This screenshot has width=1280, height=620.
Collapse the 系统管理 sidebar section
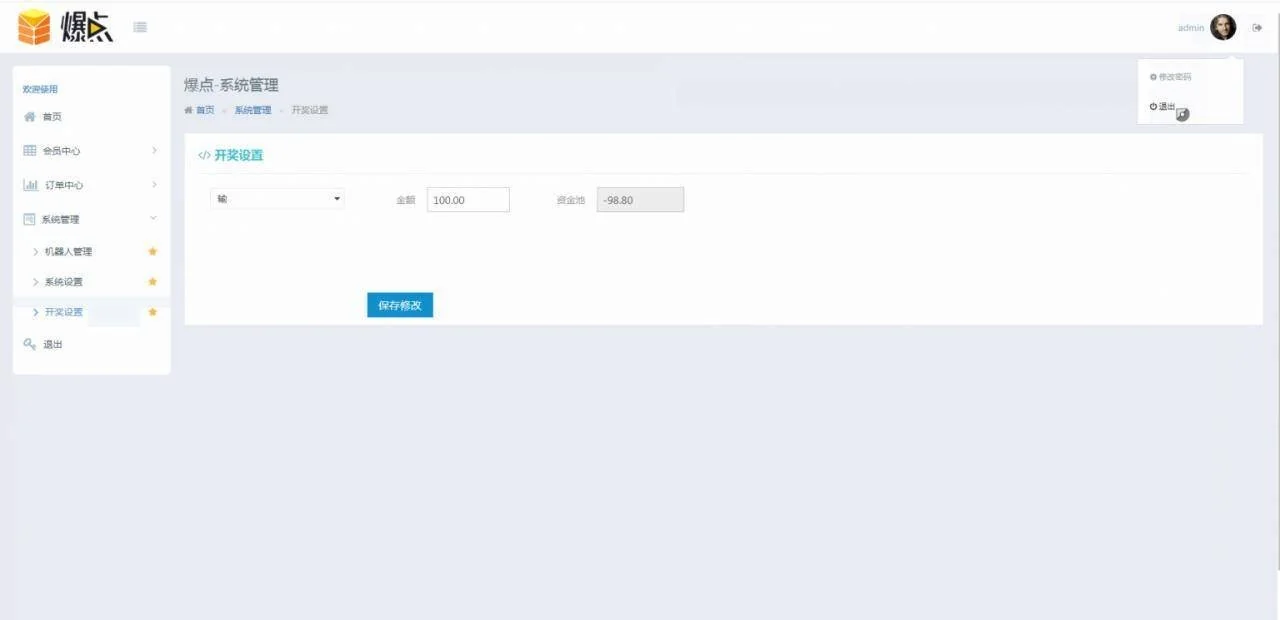90,219
